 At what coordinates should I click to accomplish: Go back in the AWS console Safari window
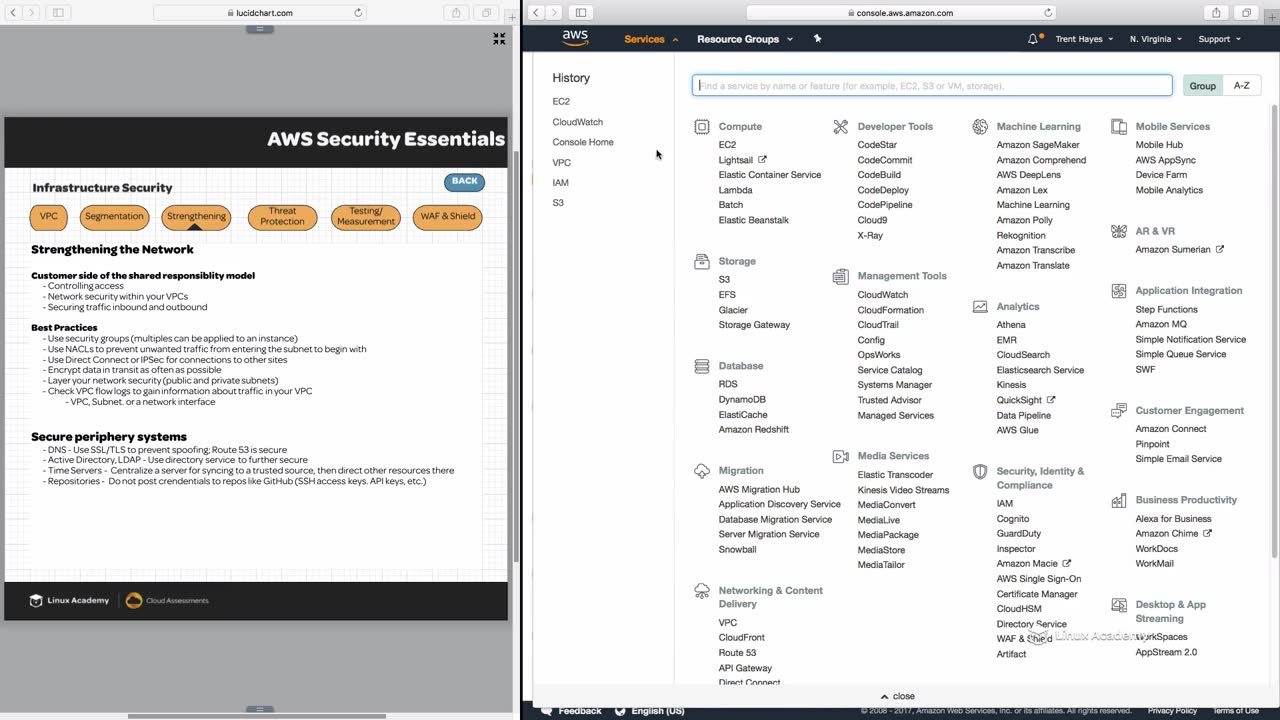click(x=536, y=13)
